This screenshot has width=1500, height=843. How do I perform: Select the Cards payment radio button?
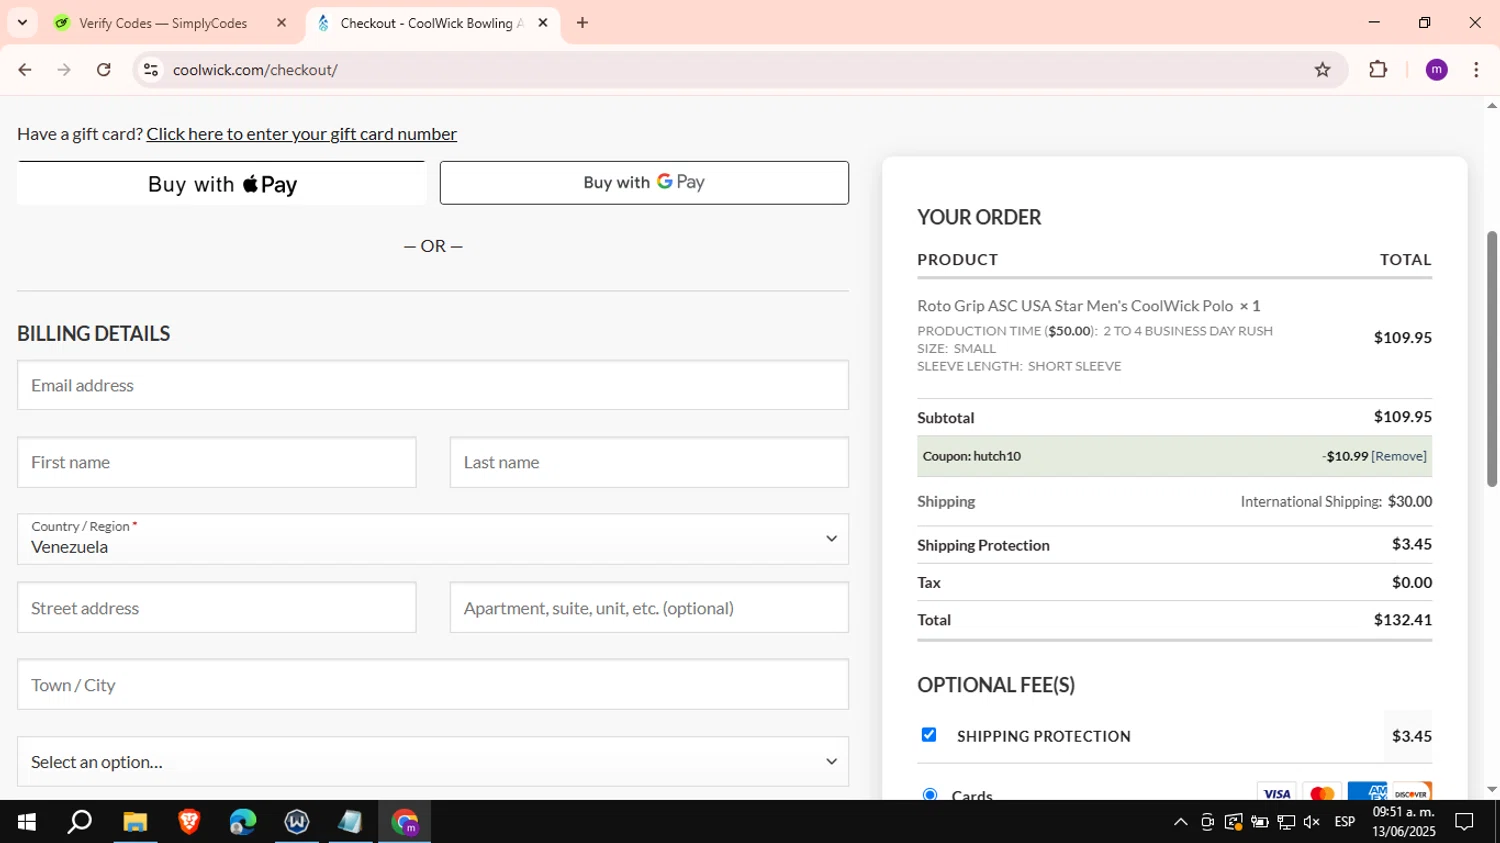pyautogui.click(x=930, y=795)
